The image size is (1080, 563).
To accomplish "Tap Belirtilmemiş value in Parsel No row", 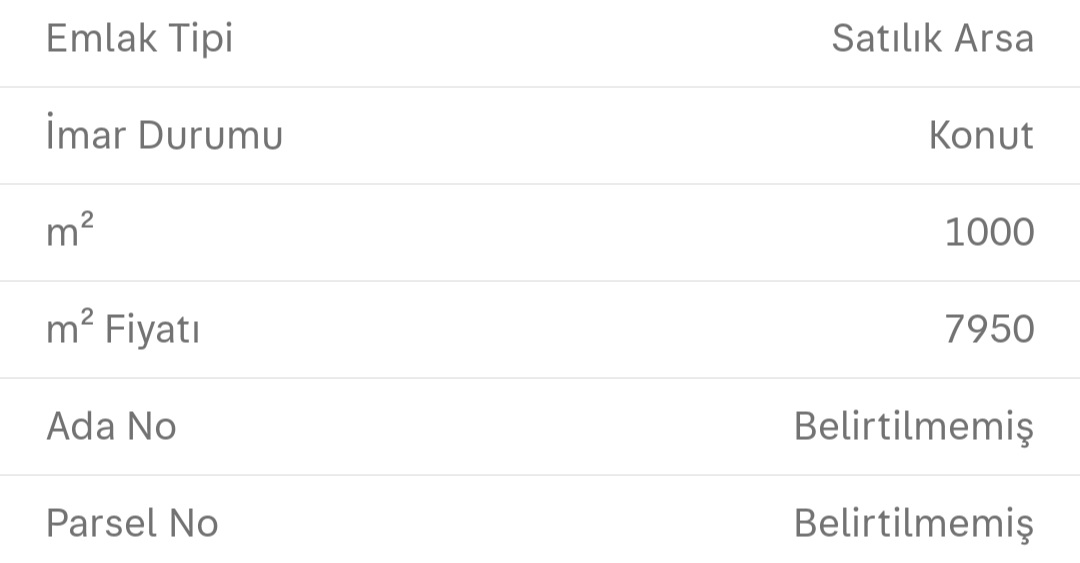I will [x=913, y=524].
